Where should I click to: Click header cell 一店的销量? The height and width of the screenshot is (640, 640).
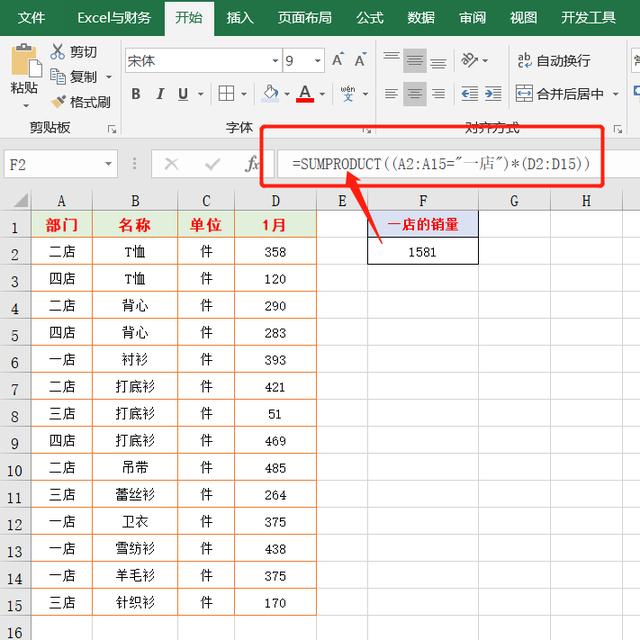click(423, 224)
